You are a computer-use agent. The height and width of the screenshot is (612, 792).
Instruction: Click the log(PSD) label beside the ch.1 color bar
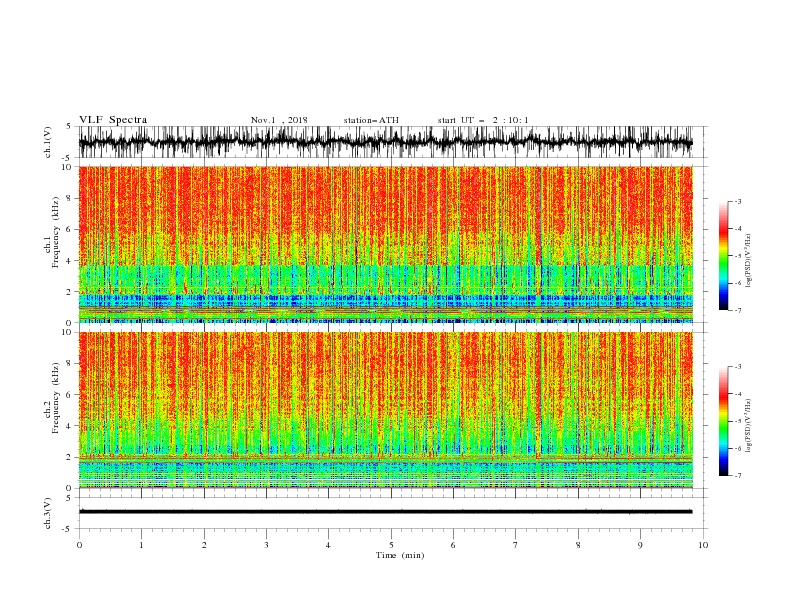(749, 261)
